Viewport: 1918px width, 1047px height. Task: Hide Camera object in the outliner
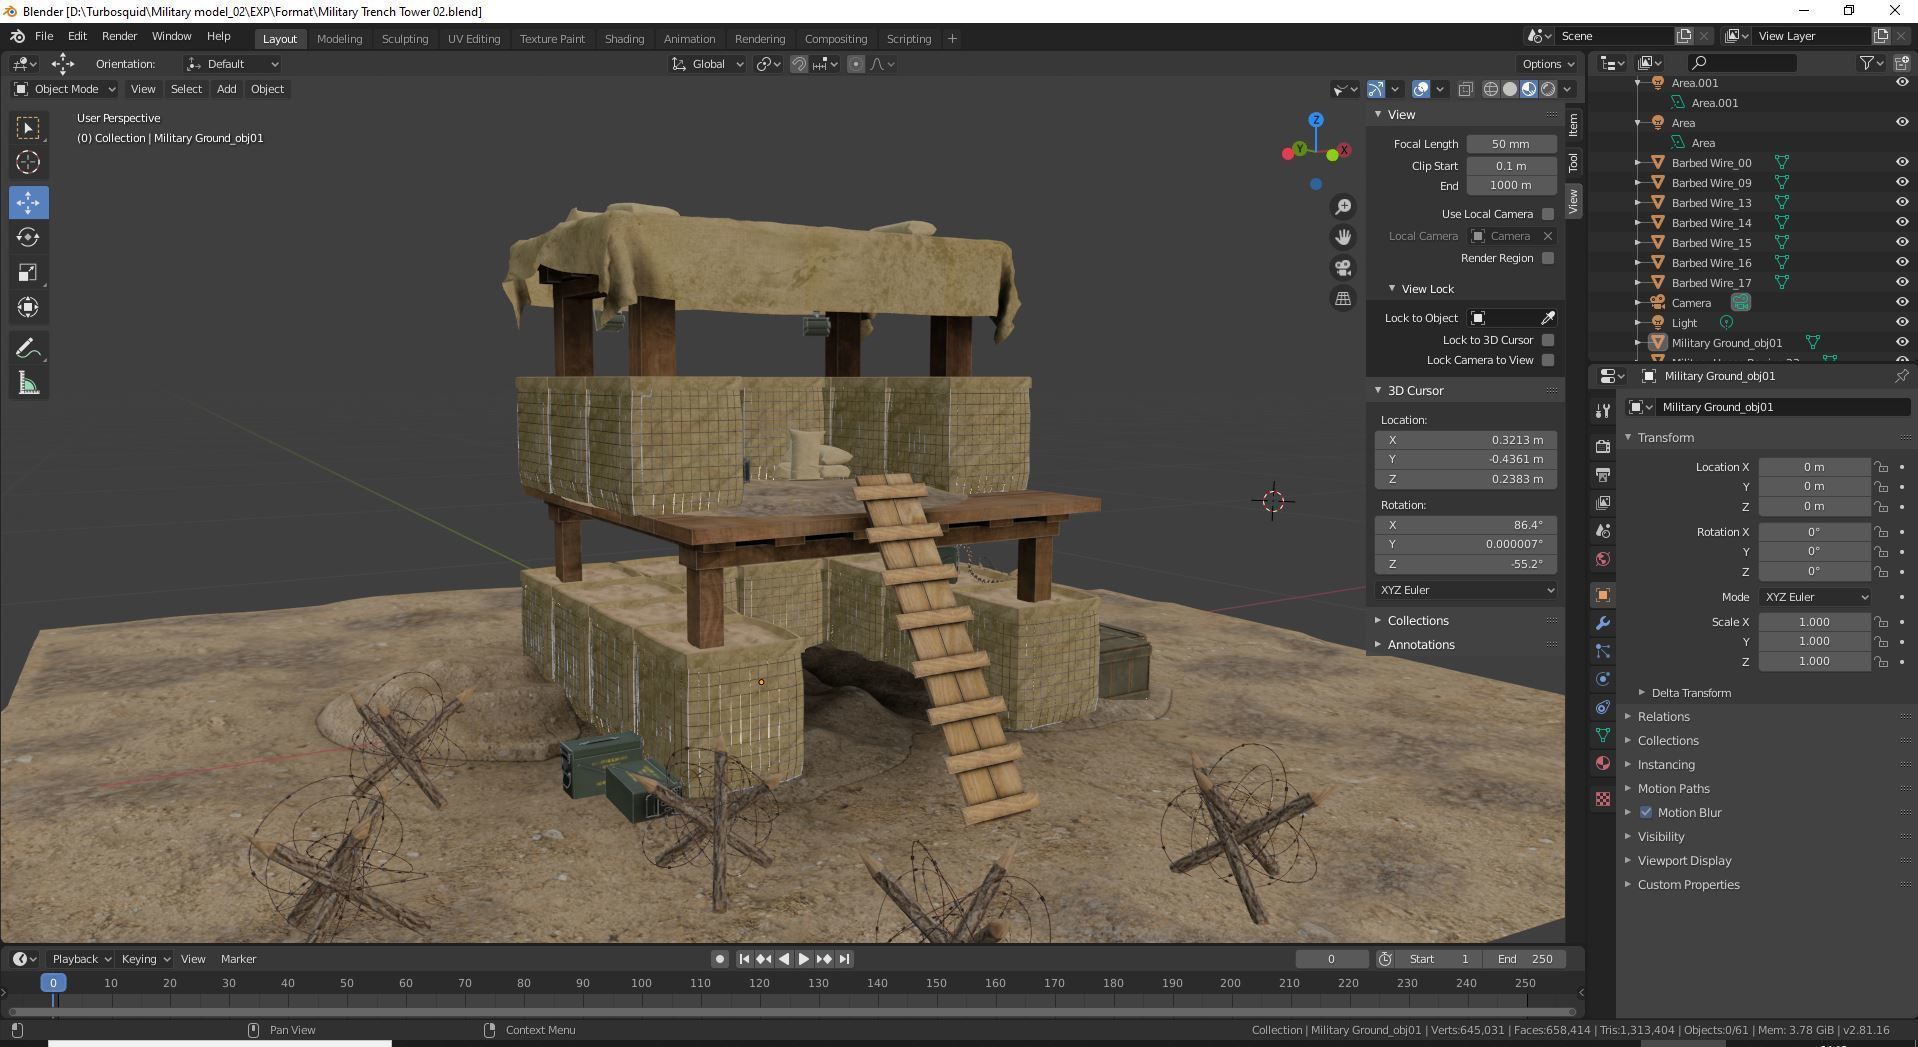point(1901,302)
